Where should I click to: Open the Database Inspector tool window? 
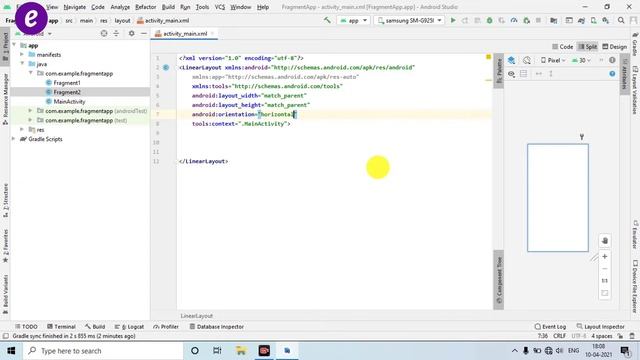pos(217,327)
